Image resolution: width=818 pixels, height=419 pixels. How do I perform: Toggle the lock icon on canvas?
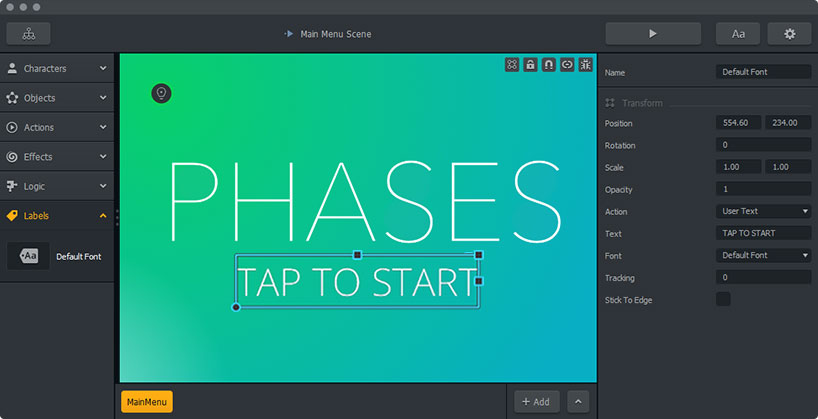(x=531, y=65)
